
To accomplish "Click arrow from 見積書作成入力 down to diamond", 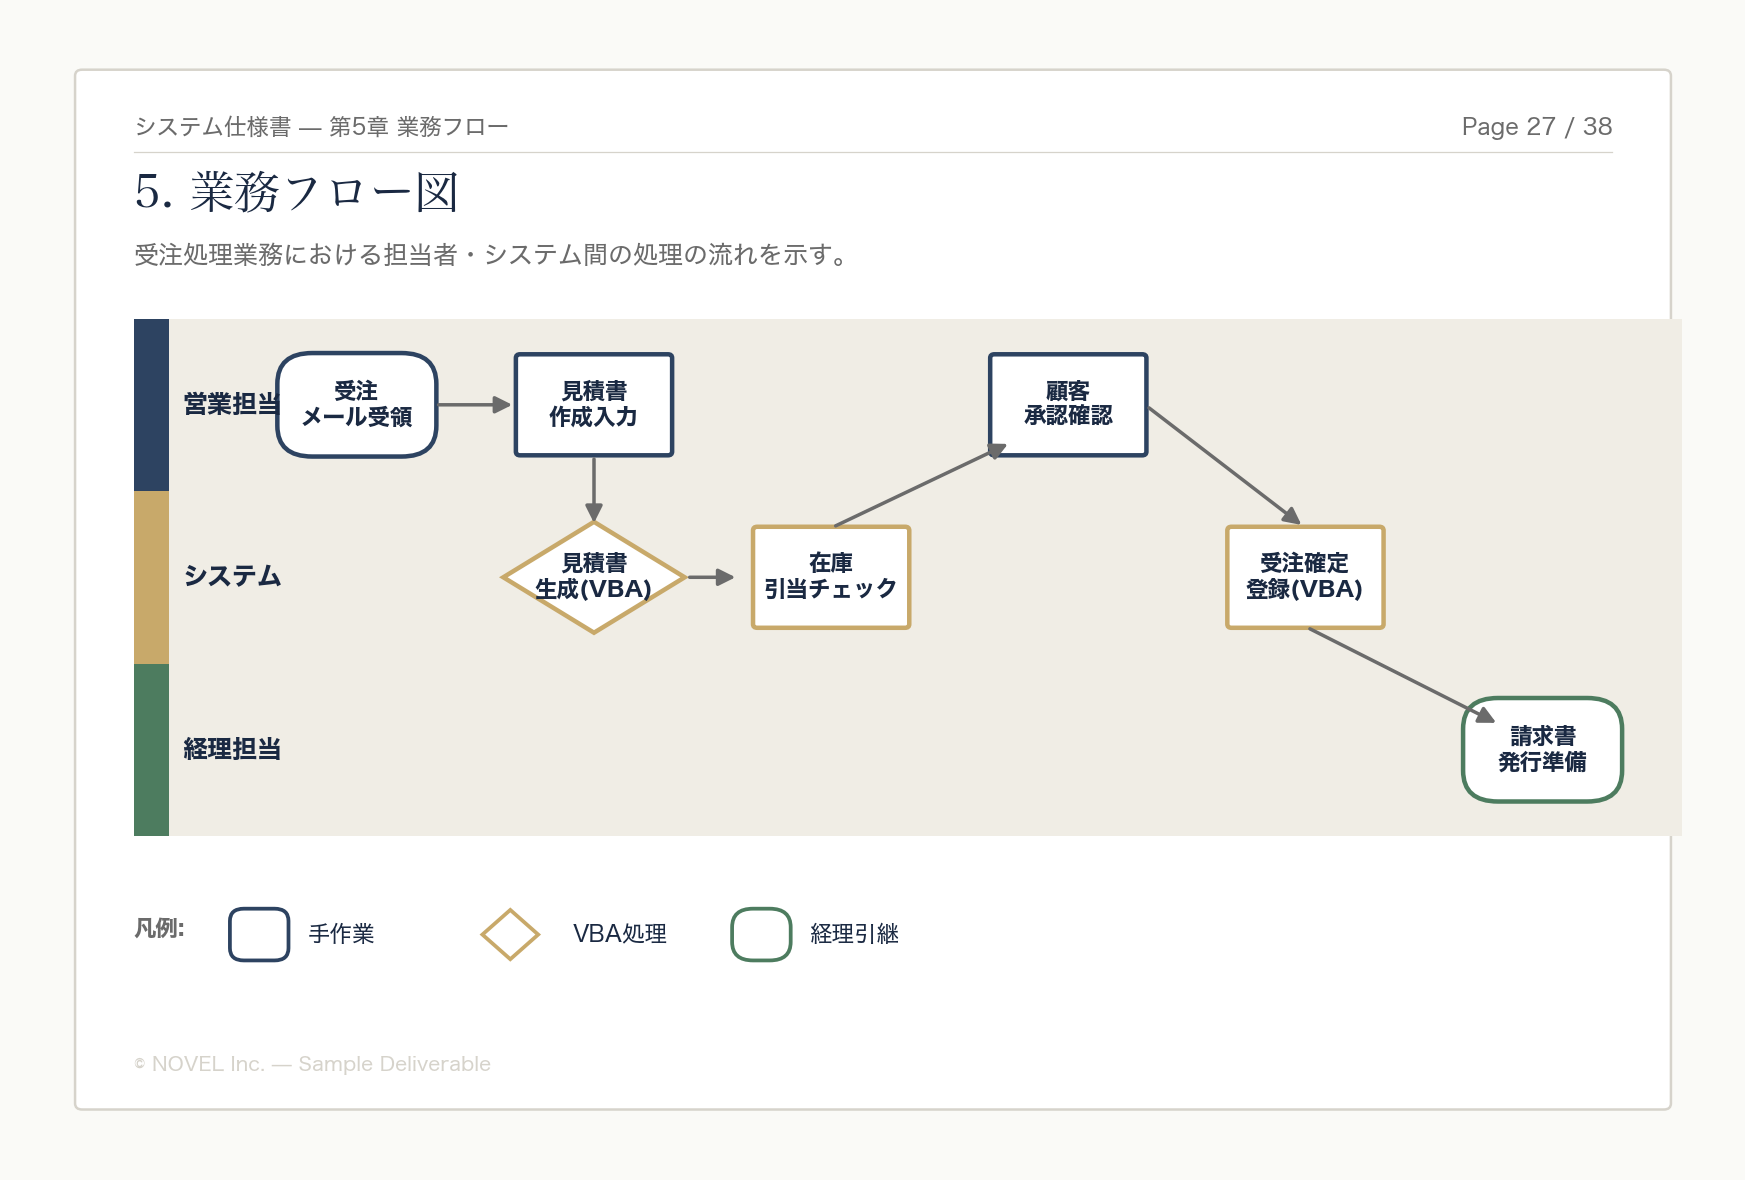I will point(594,489).
